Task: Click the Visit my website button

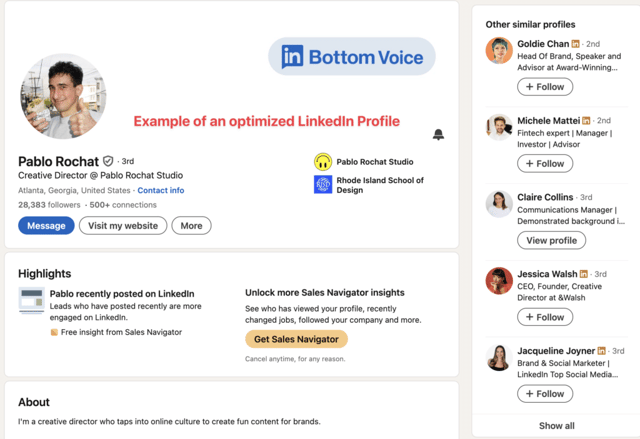Action: (123, 226)
